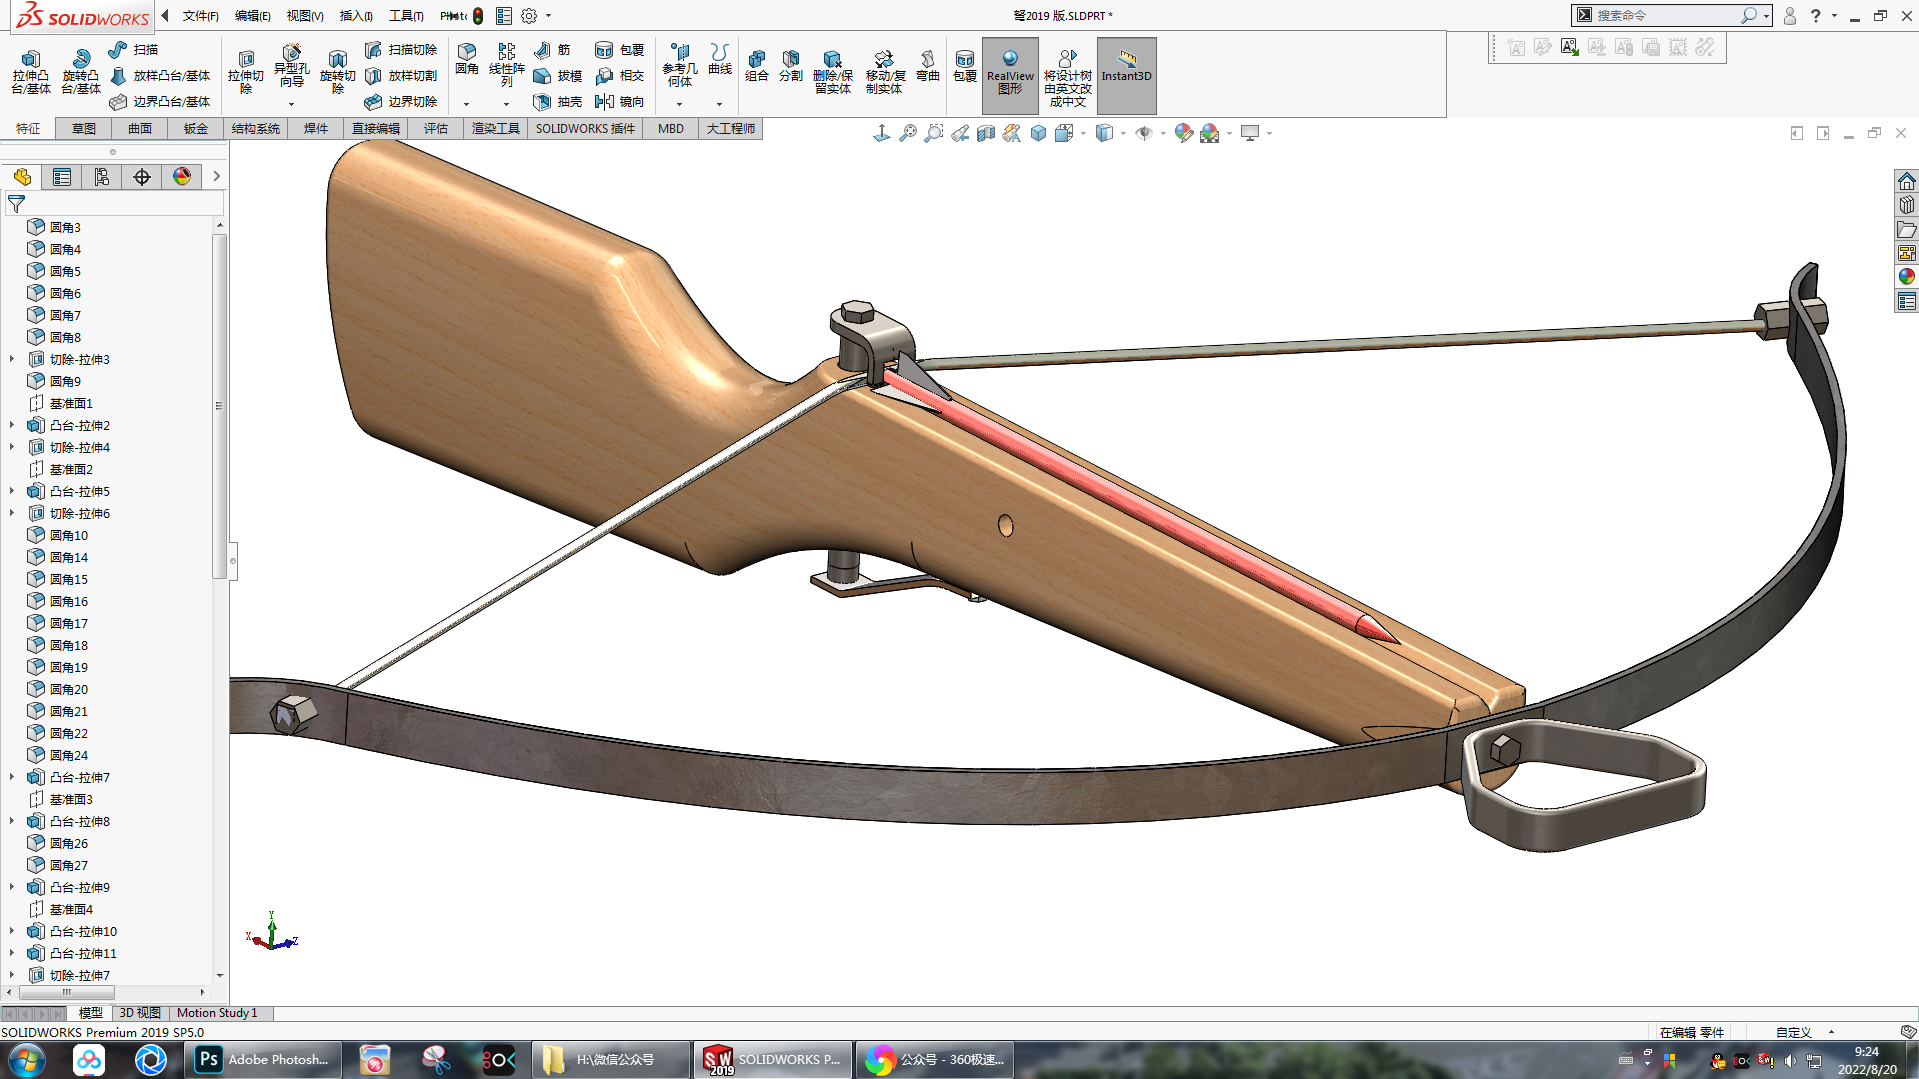
Task: Click the 拉伸凸台/基体 extrude boss tool
Action: 31,72
